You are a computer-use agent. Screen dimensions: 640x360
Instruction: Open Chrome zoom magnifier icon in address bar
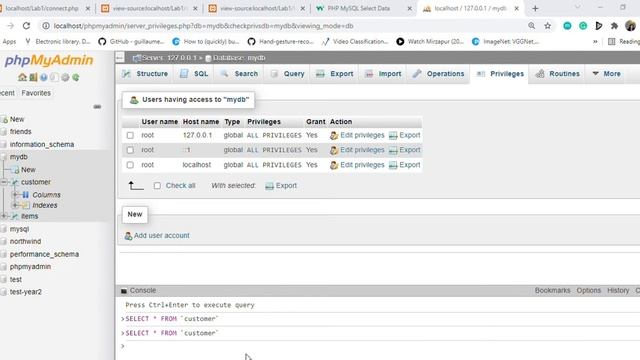click(531, 26)
